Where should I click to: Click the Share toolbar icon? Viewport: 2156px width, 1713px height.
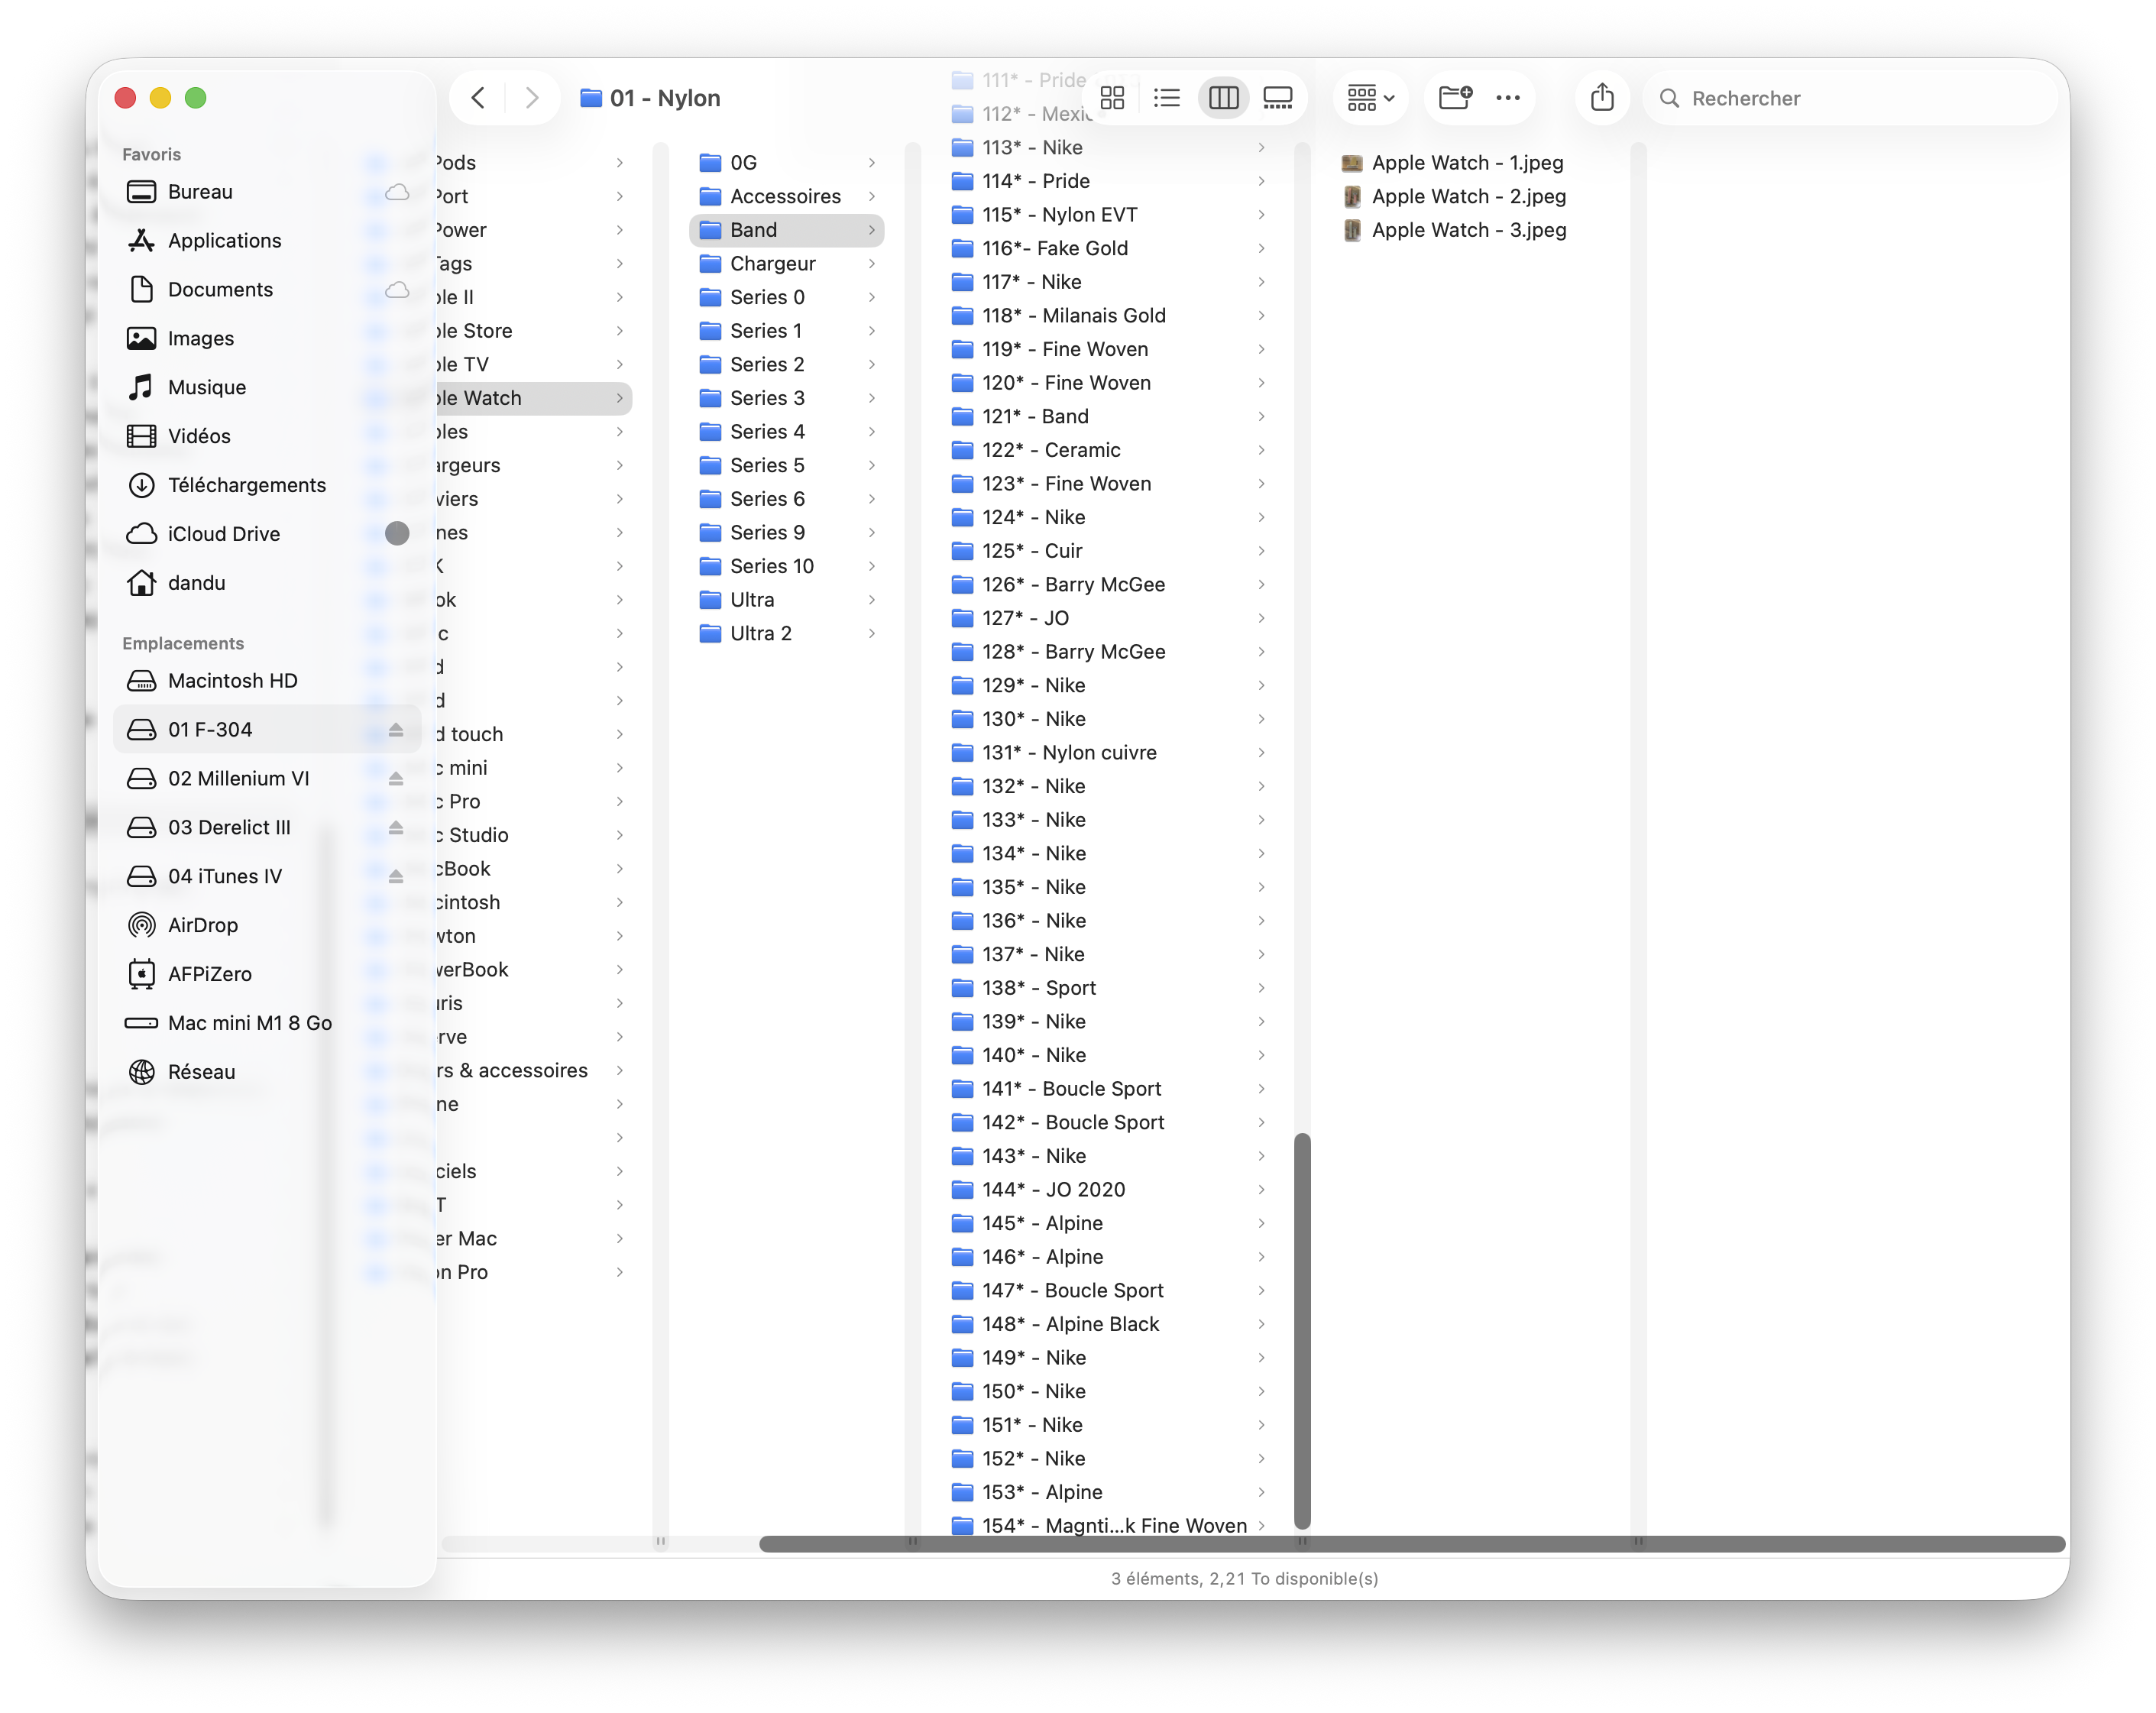tap(1602, 98)
